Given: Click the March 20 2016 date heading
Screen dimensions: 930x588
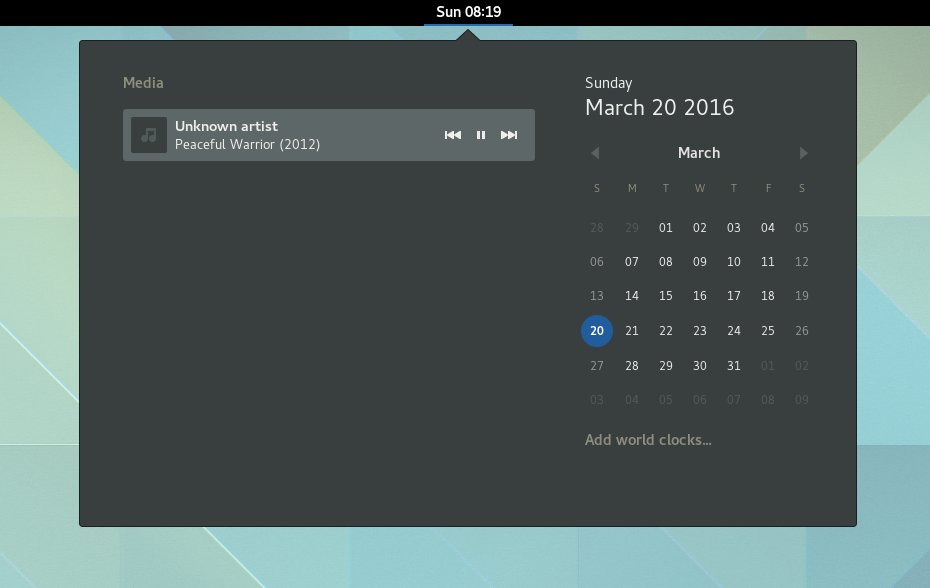Looking at the screenshot, I should tap(660, 107).
